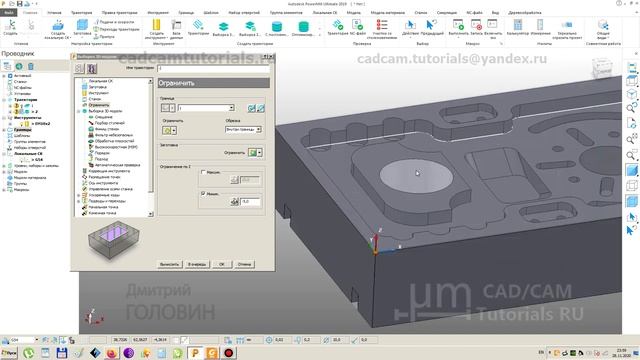Click Запись macro record icon
The width and height of the screenshot is (640, 360).
pyautogui.click(x=476, y=25)
